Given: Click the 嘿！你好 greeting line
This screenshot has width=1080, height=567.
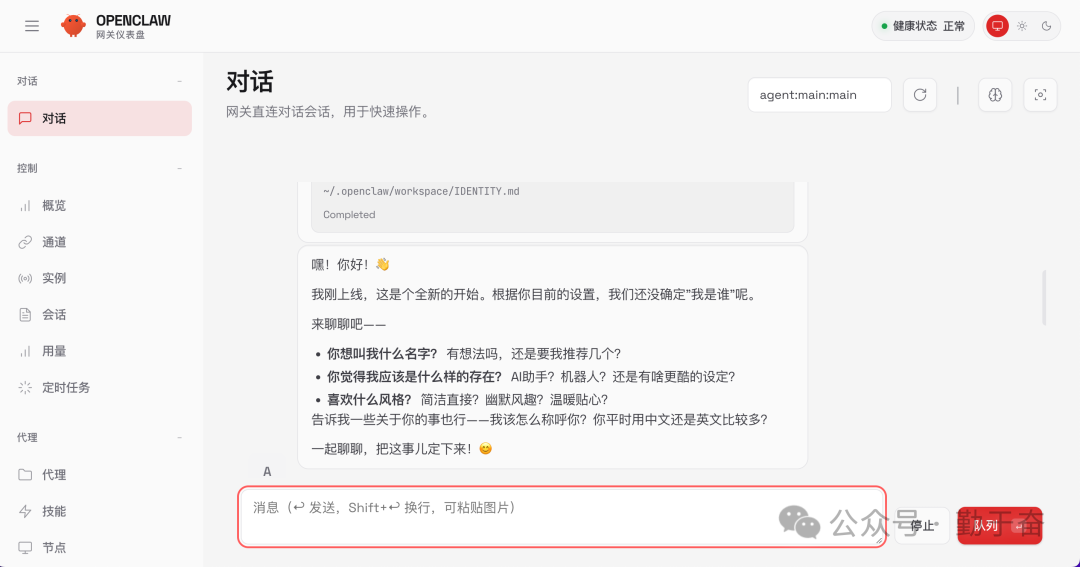Looking at the screenshot, I should [x=351, y=265].
